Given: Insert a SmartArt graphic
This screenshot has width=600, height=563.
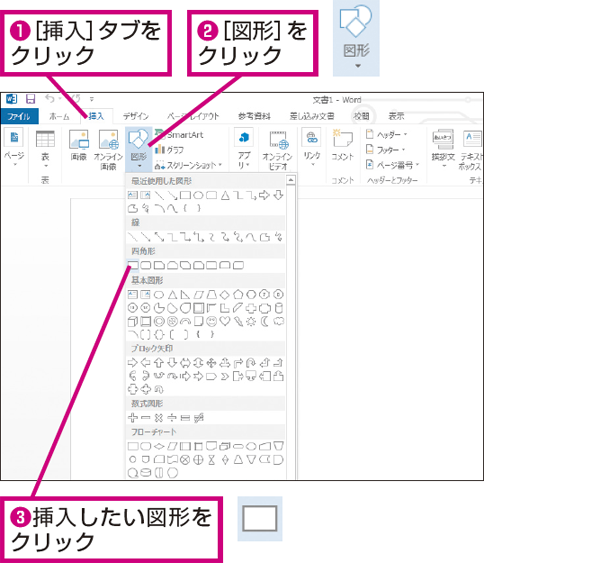Looking at the screenshot, I should coord(179,135).
